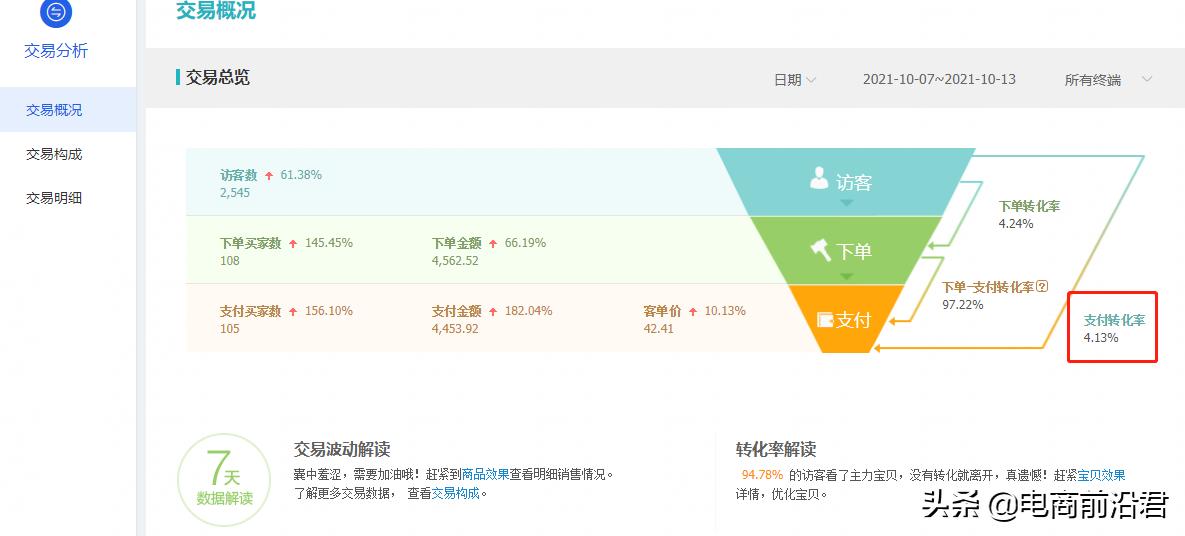
Task: Click red up arrow beside 客单价
Action: (693, 311)
